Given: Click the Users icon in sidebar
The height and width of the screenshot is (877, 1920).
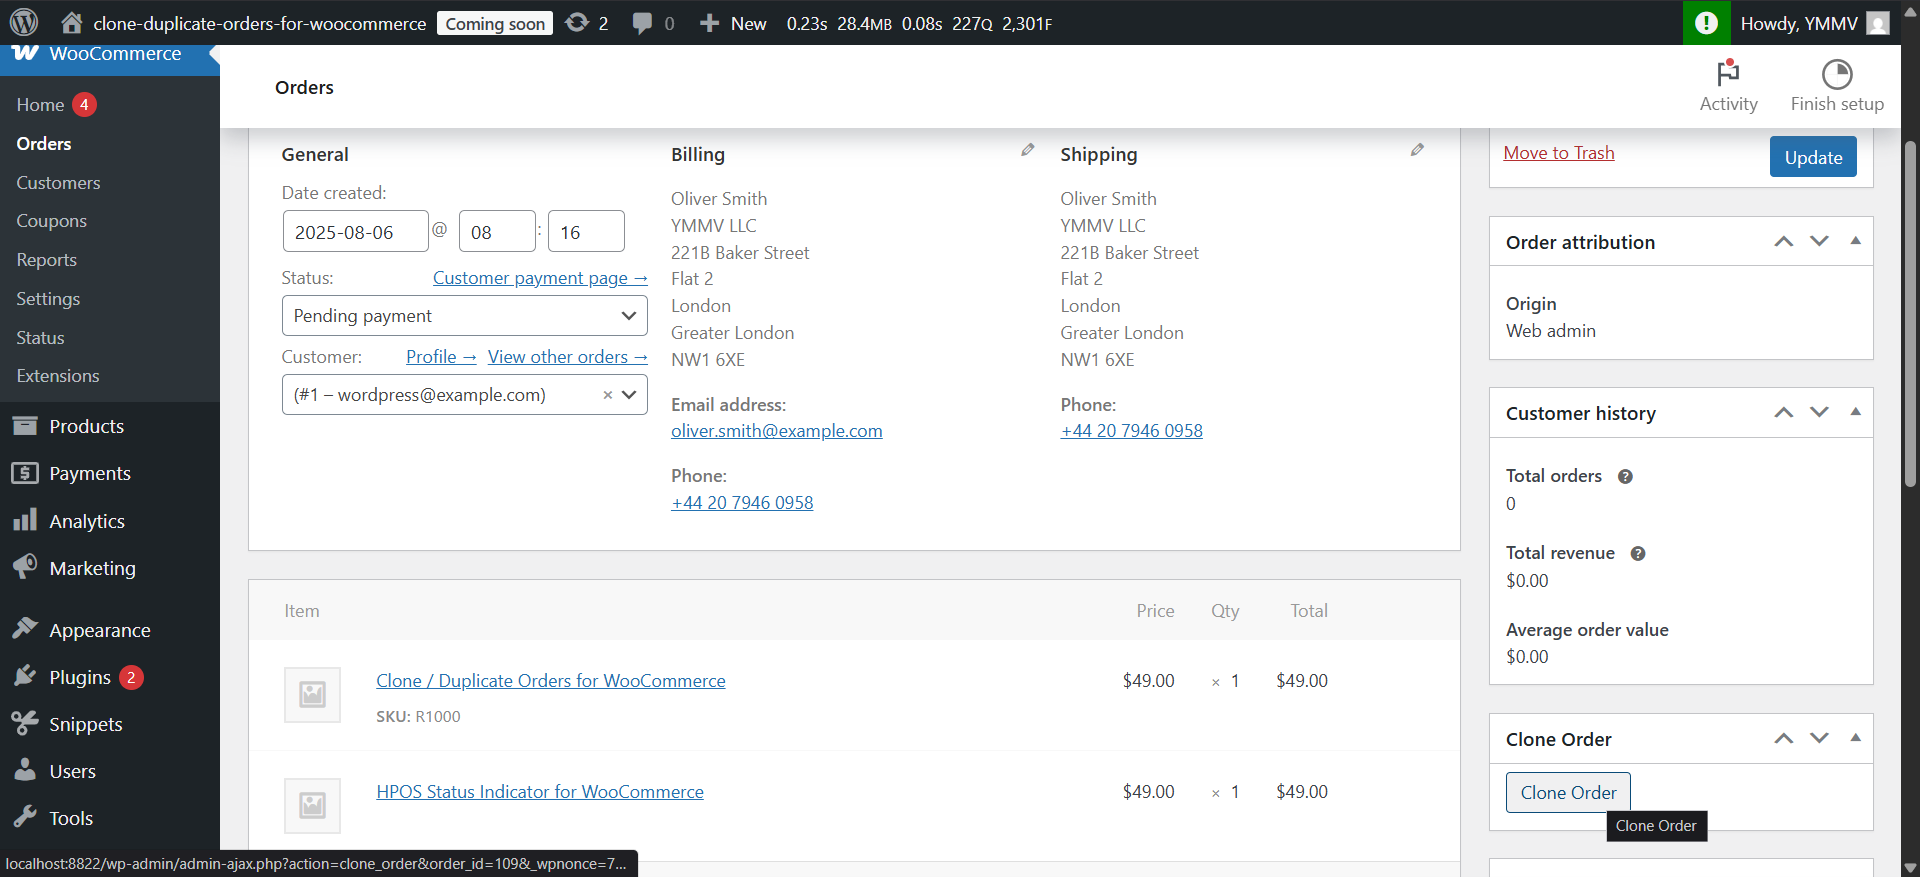Looking at the screenshot, I should click(x=25, y=770).
